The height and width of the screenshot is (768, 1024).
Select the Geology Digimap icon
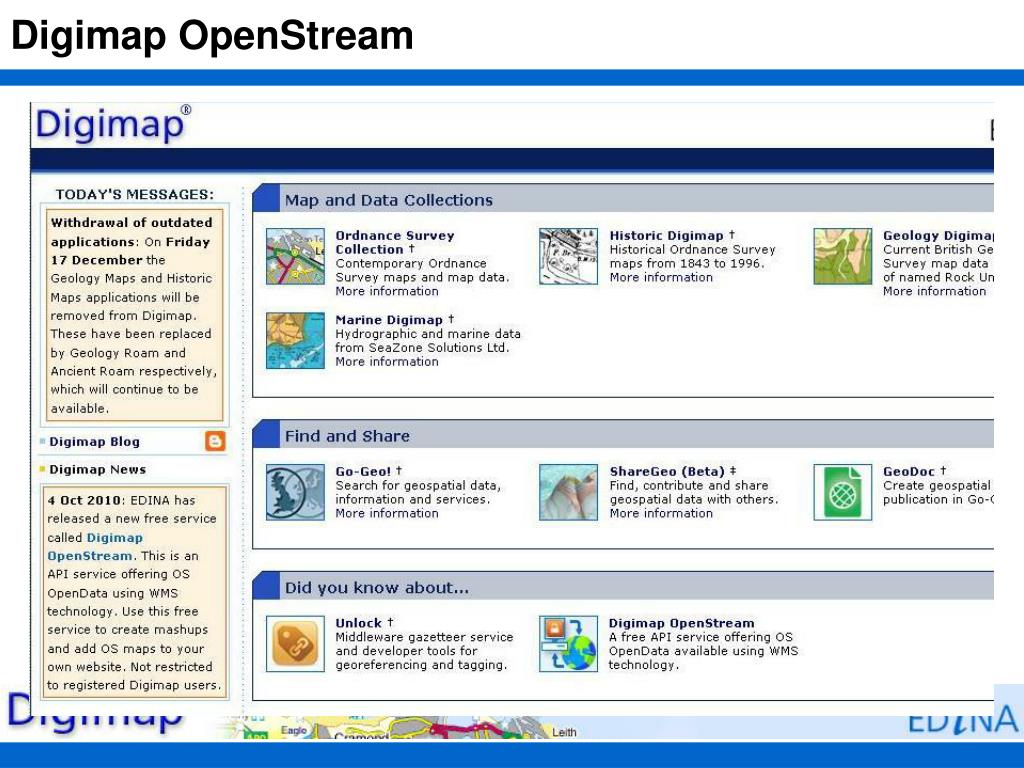pos(842,257)
